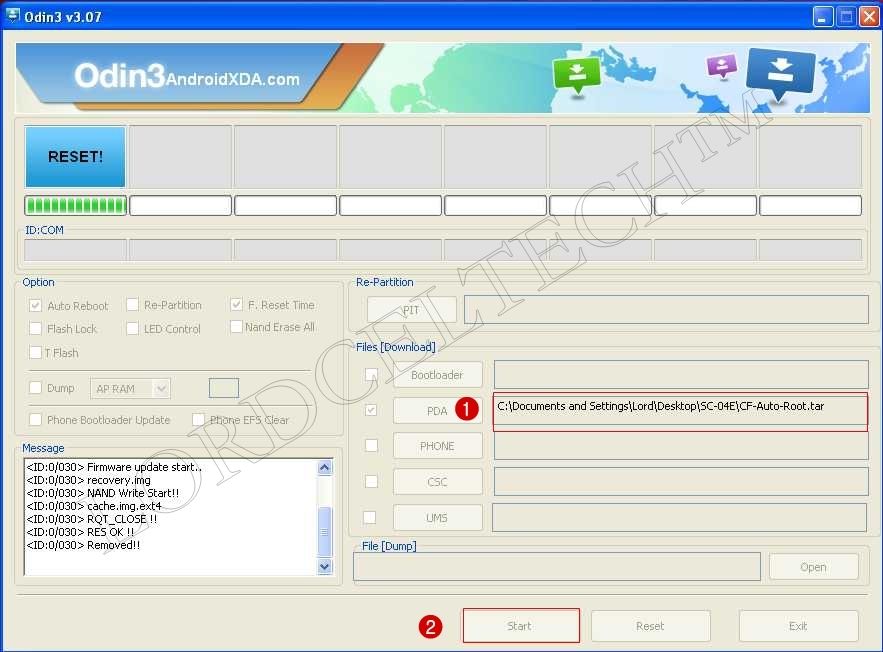Check the PHONE file checkbox
The image size is (883, 652).
pyautogui.click(x=371, y=445)
